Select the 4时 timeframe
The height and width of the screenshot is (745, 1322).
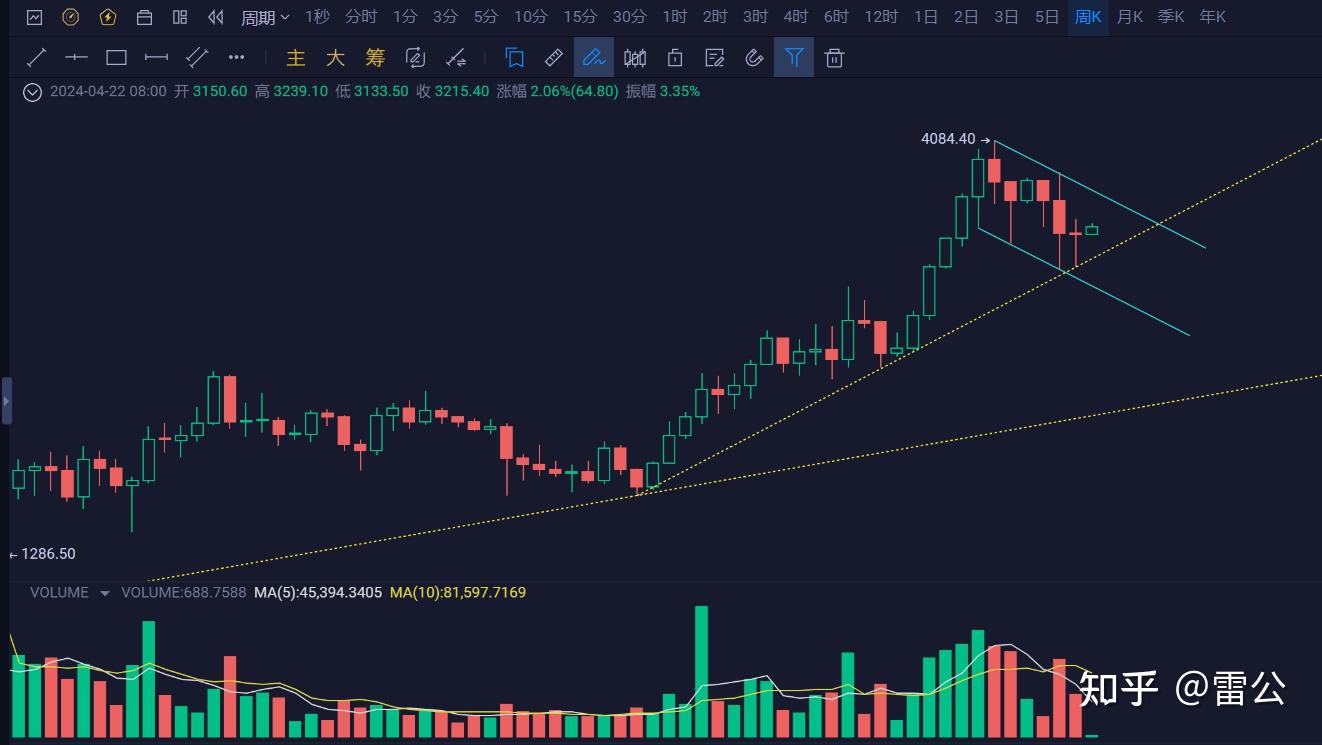tap(795, 17)
